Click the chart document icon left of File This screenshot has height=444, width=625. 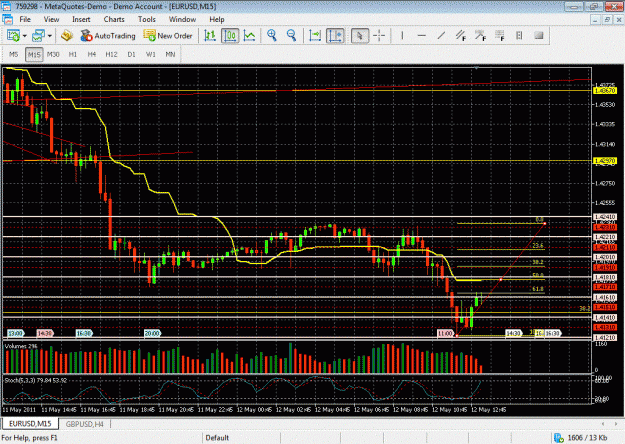[7, 19]
